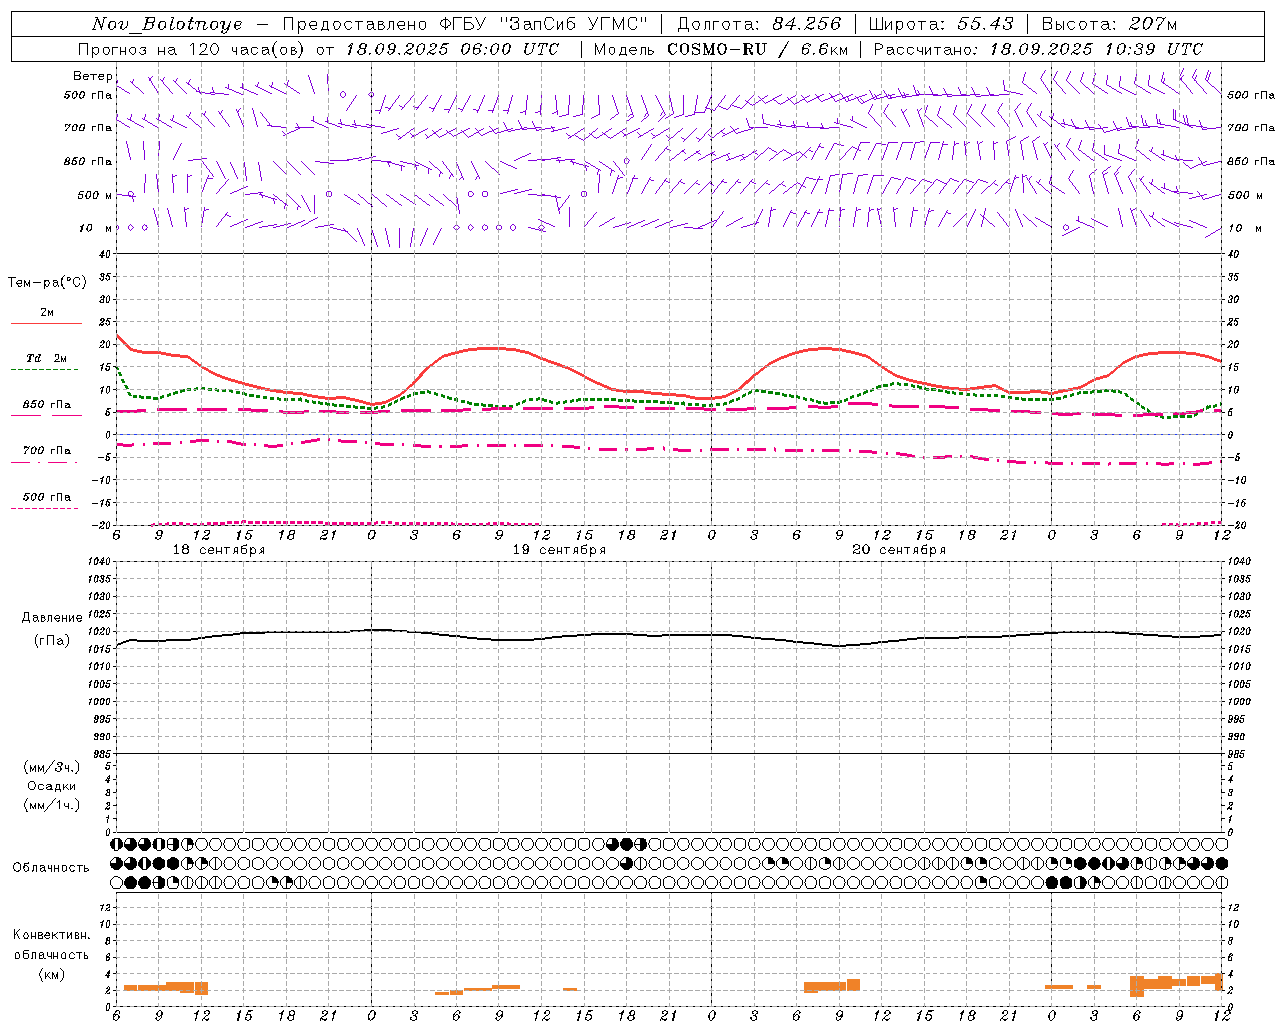Click the Рассчитано: 18.09.2025 10:39 UTC text
1280x1024 pixels.
(x=1038, y=49)
